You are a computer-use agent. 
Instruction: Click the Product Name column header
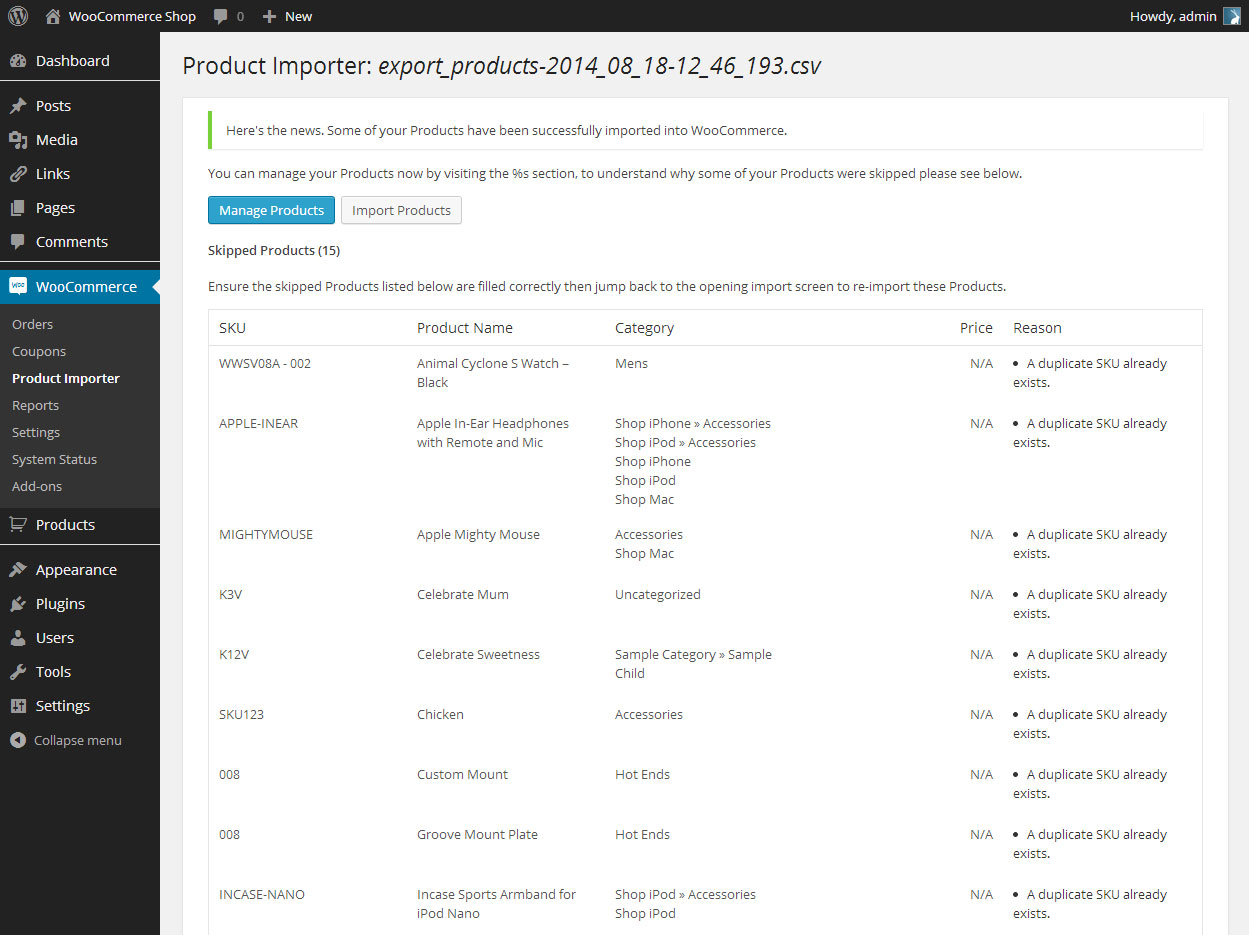pos(465,328)
